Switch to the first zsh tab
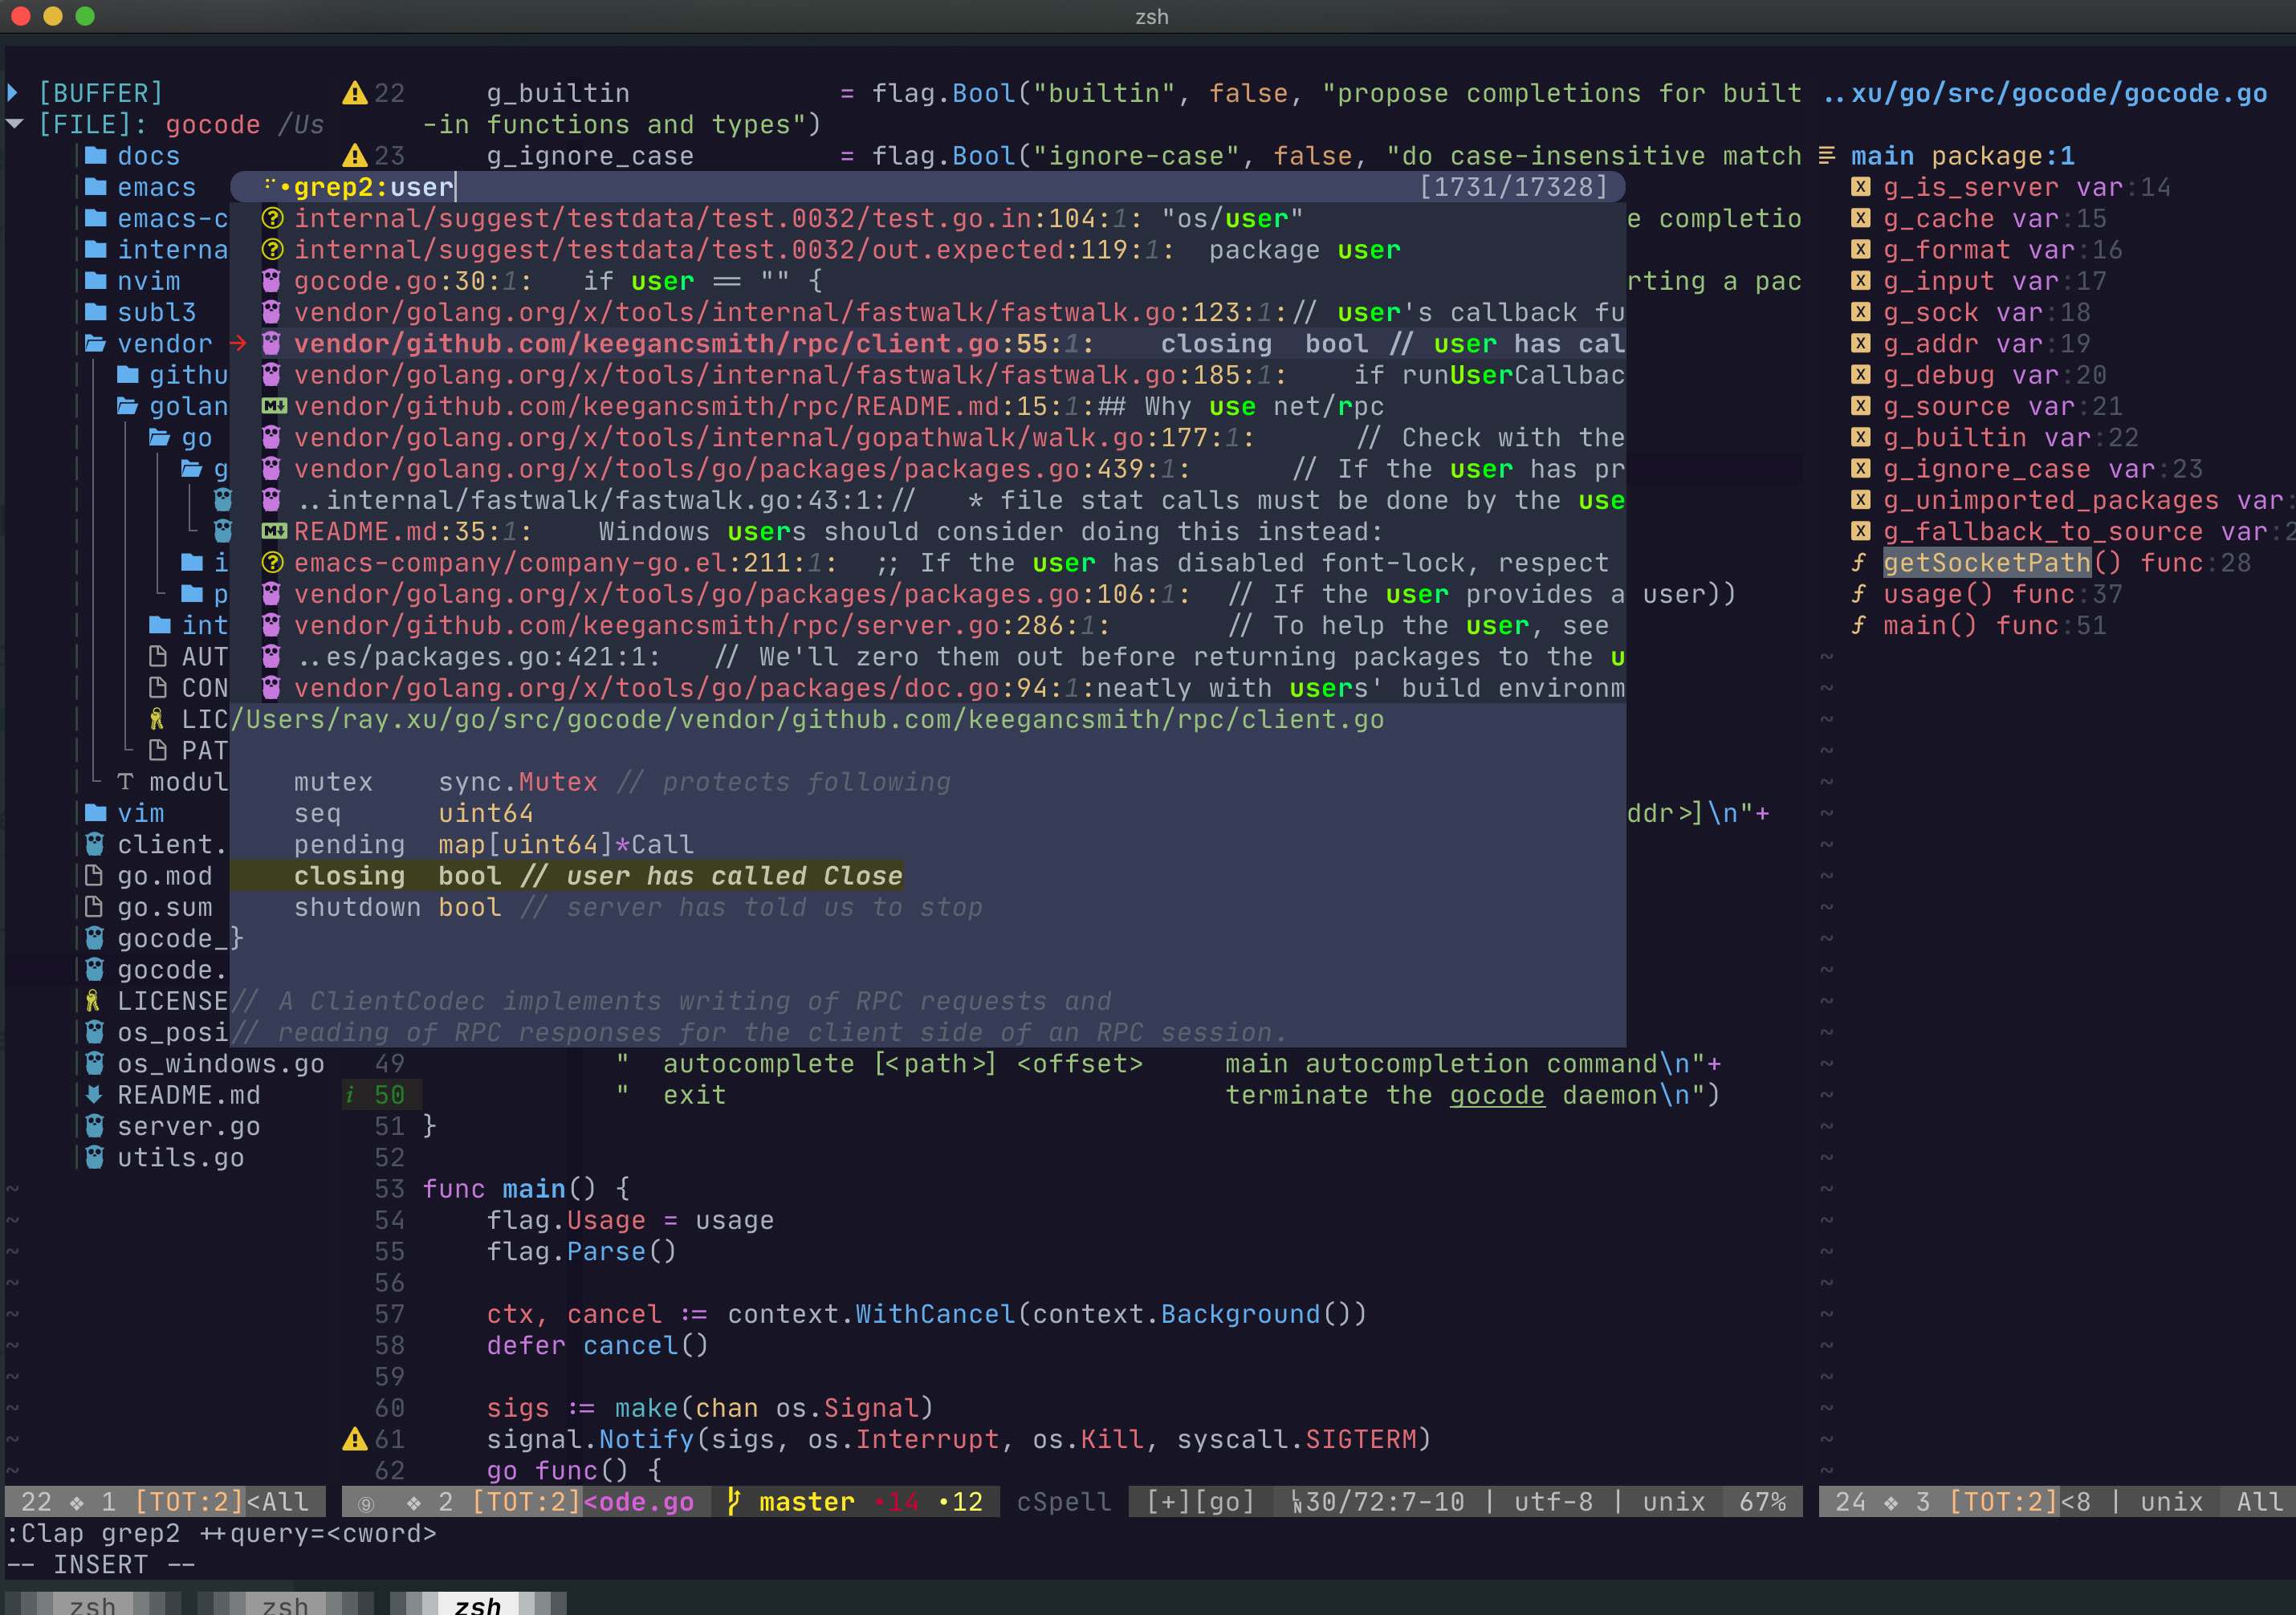2296x1615 pixels. tap(92, 1605)
